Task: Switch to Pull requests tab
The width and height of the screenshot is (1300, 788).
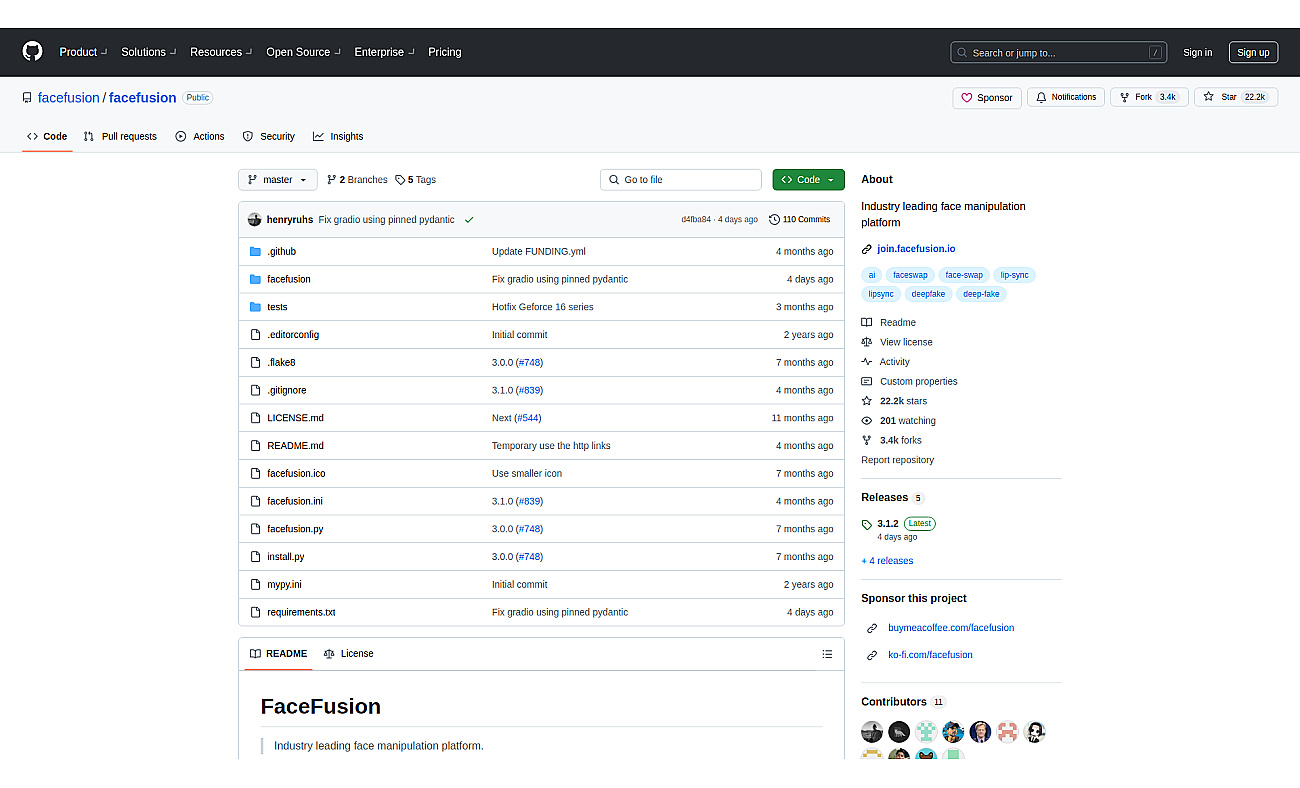Action: click(x=120, y=136)
